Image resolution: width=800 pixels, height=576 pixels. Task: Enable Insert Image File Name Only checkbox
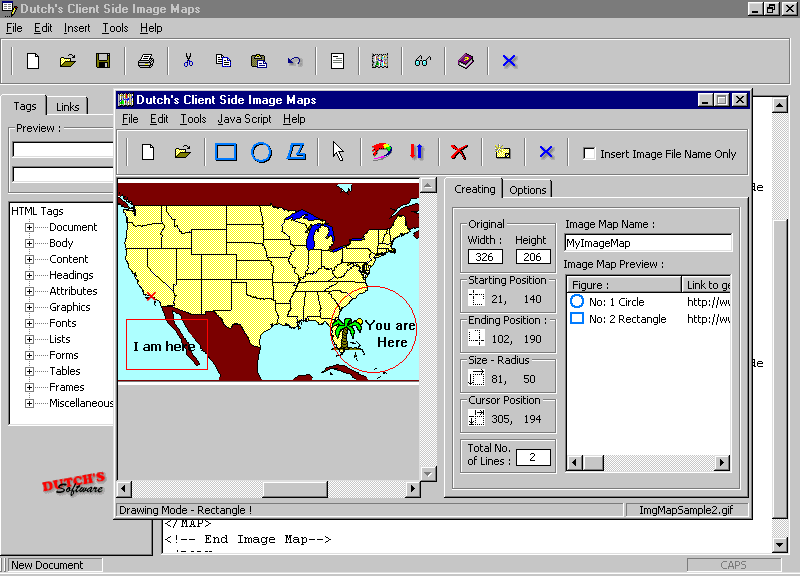coord(589,154)
